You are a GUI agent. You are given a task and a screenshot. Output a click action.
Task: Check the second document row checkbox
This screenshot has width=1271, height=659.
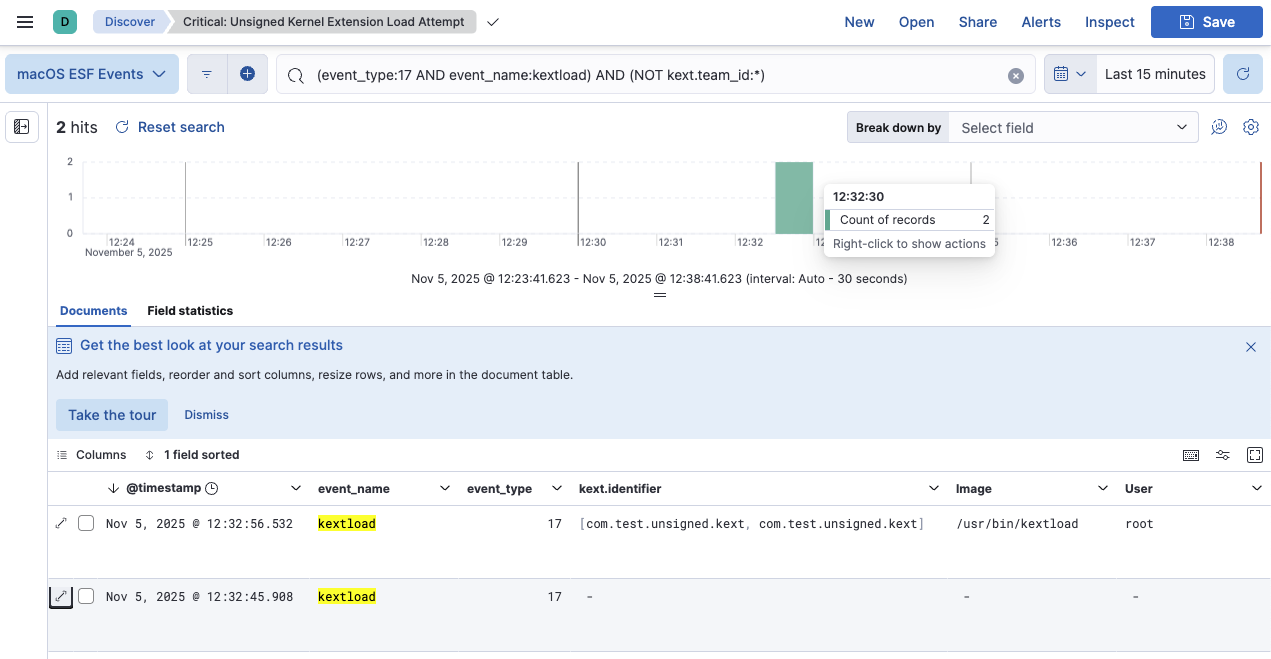(85, 595)
